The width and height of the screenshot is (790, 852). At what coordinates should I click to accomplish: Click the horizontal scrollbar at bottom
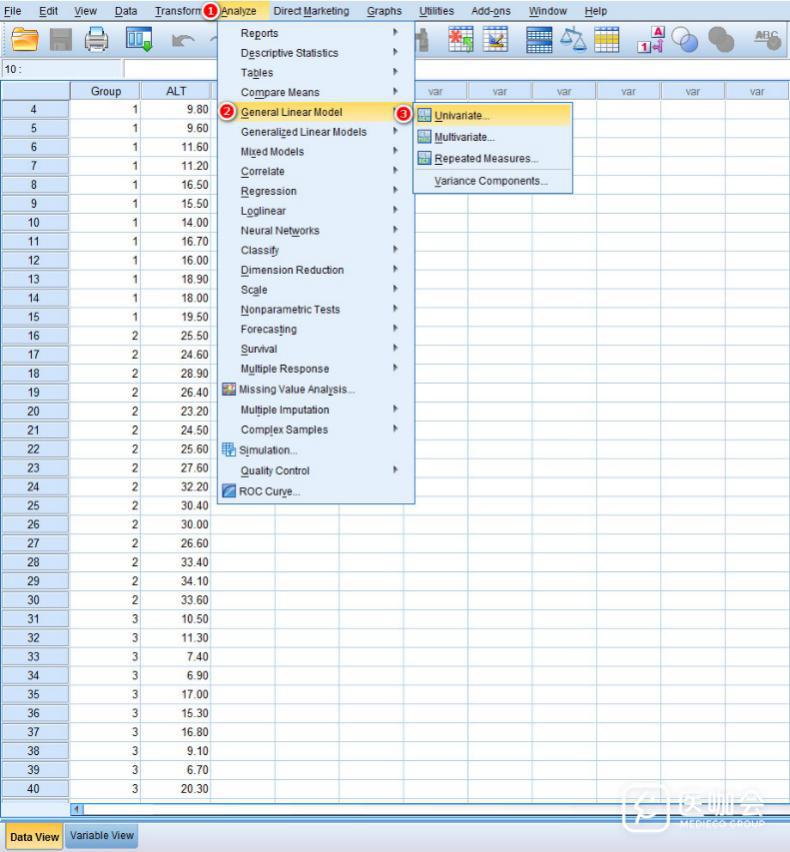(400, 808)
